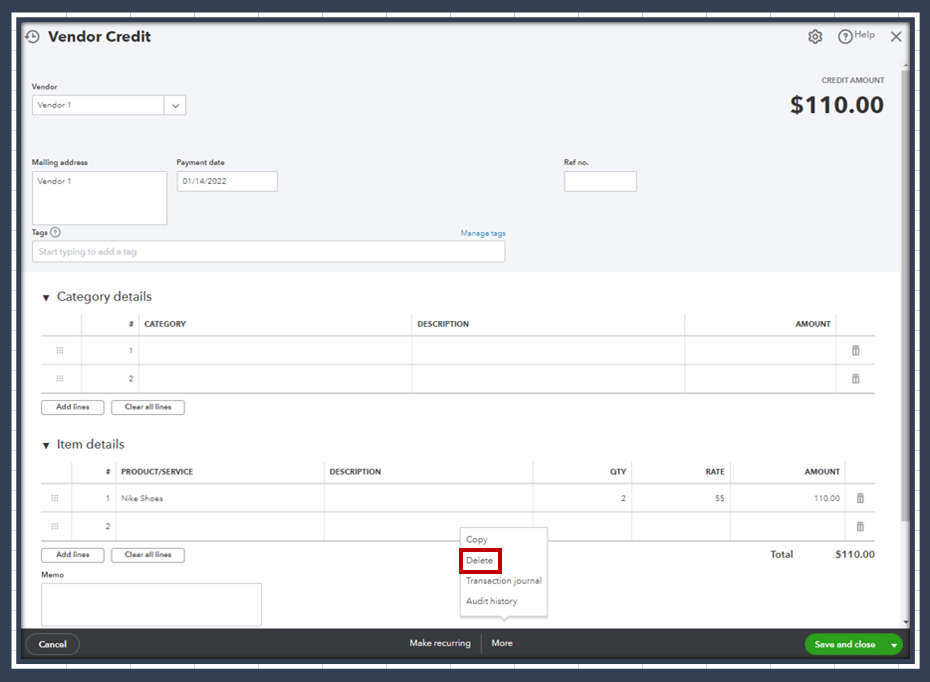Click the drag handle beside Nike Shoes row
This screenshot has height=682, width=930.
(x=55, y=497)
